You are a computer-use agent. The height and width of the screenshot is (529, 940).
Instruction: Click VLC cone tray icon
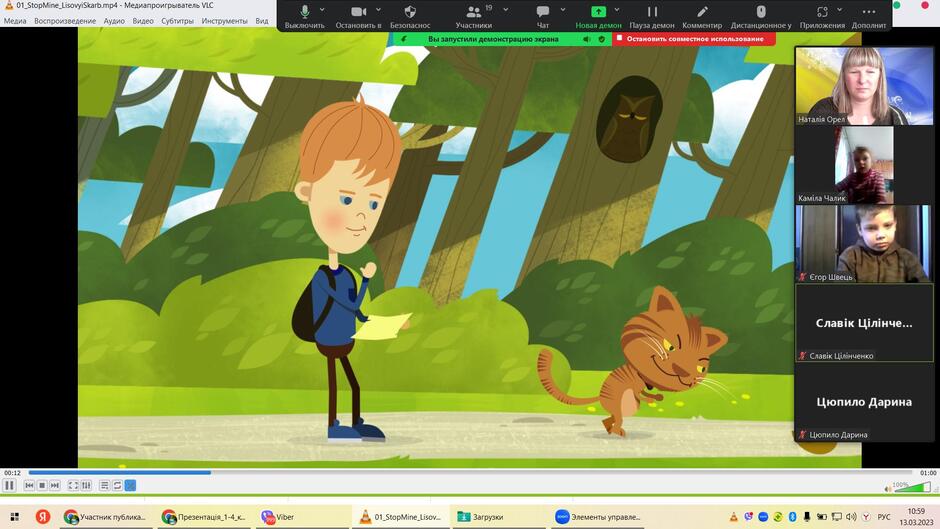click(733, 516)
